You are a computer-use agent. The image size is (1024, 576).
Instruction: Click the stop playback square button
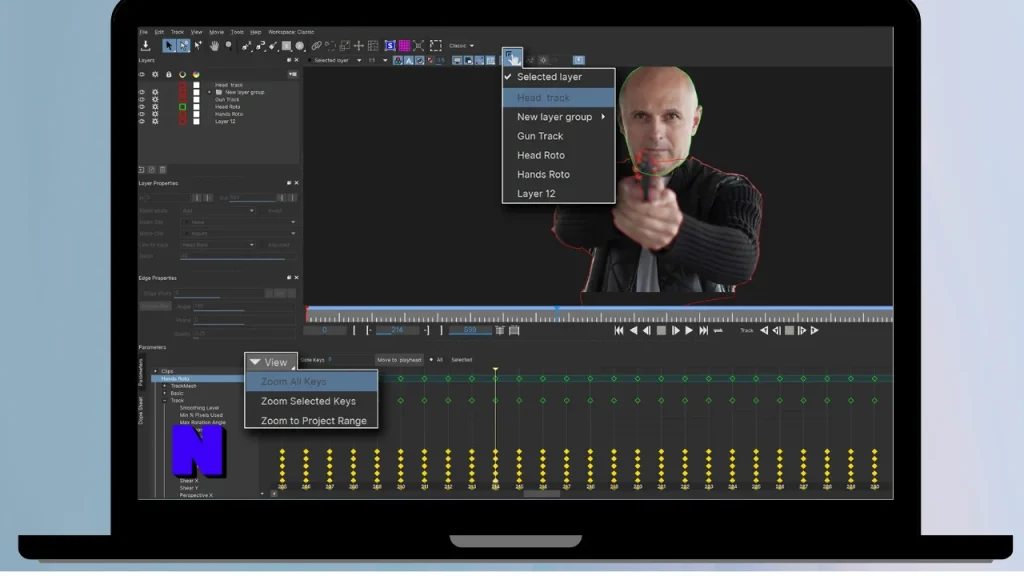pos(661,330)
